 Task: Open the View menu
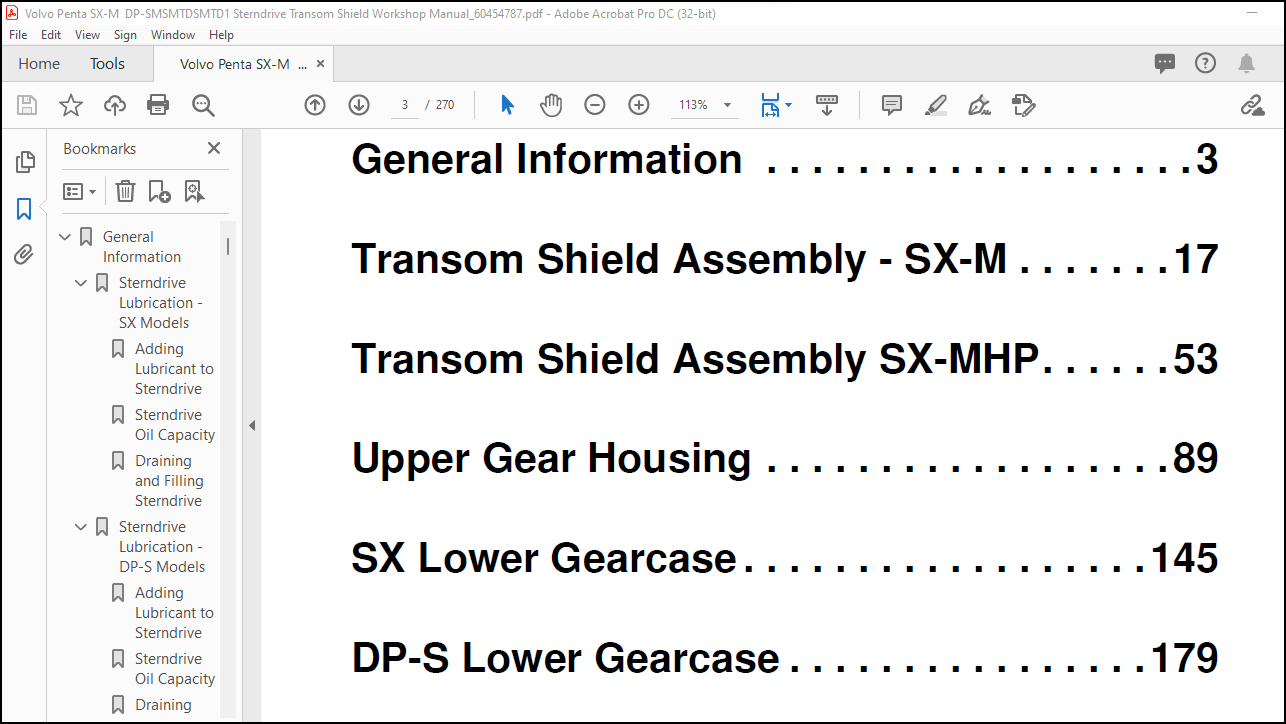pyautogui.click(x=88, y=34)
